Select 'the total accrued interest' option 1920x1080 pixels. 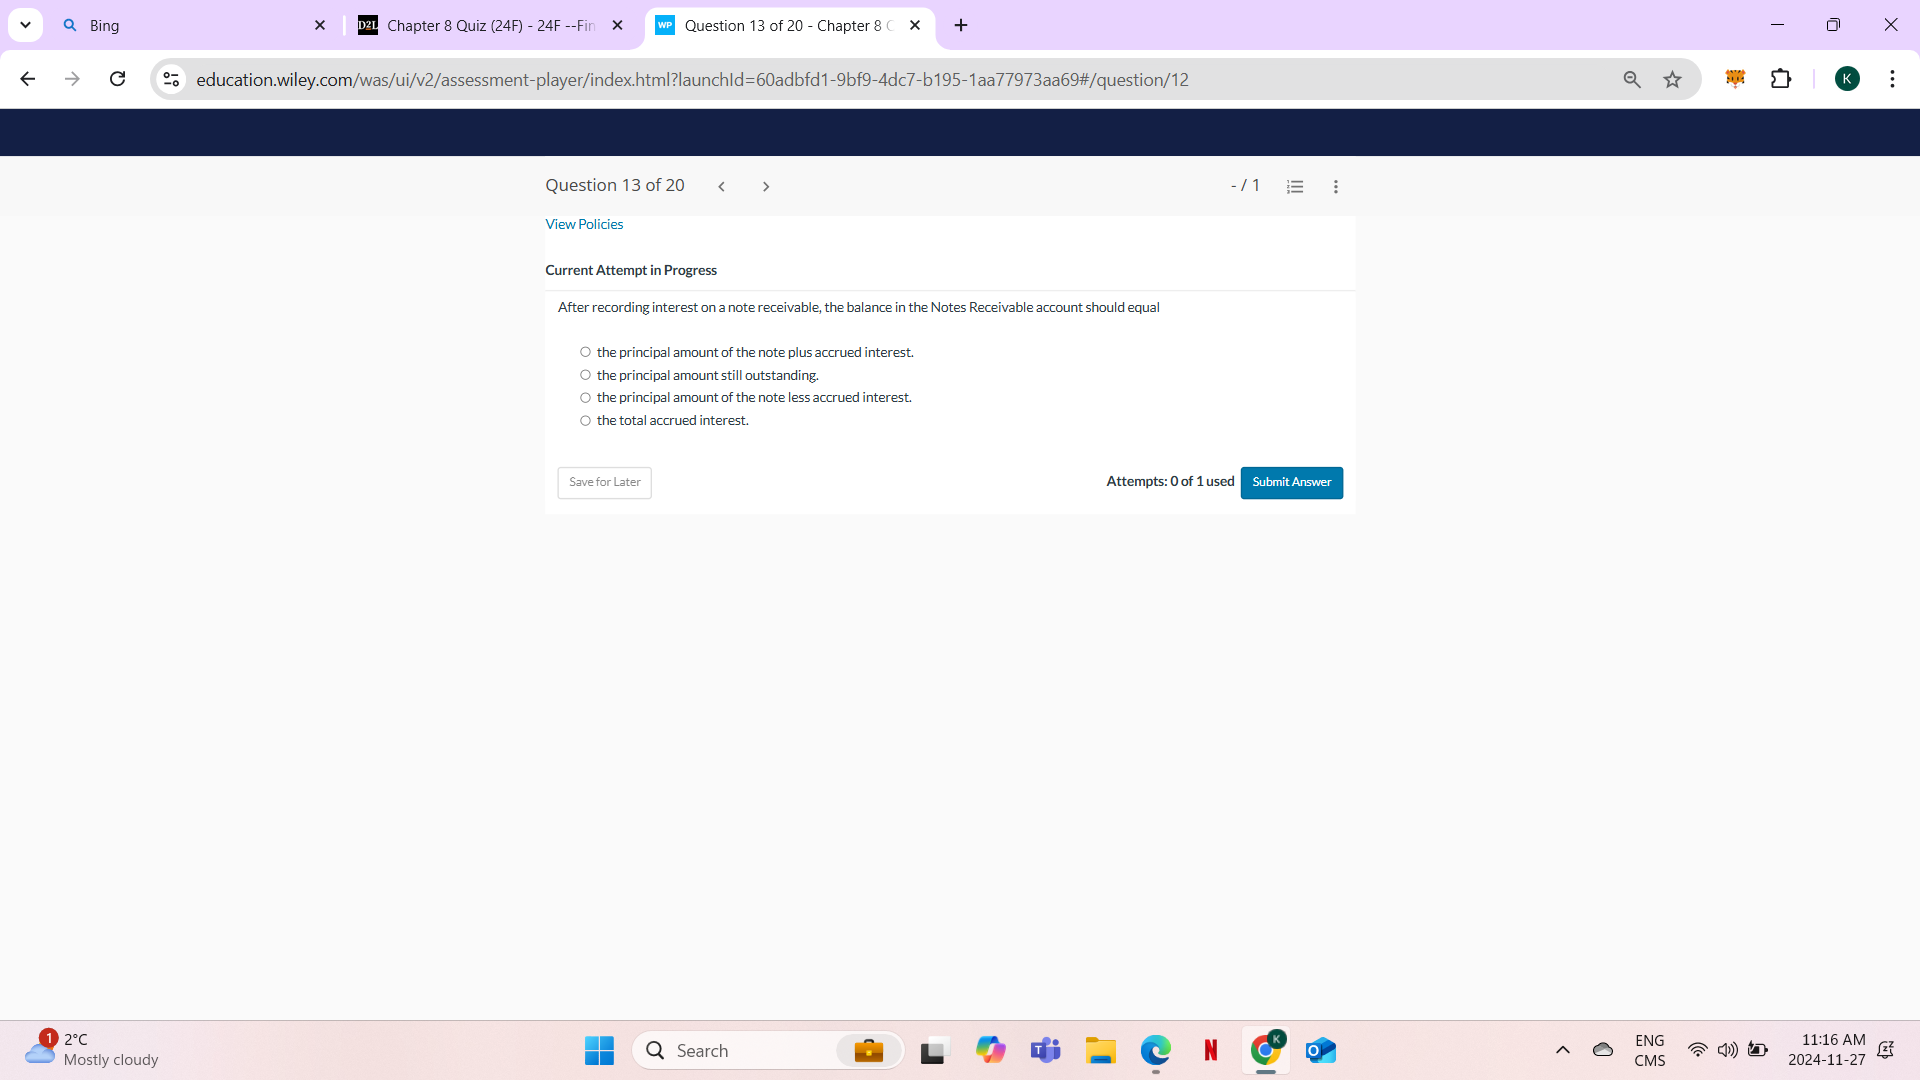585,420
